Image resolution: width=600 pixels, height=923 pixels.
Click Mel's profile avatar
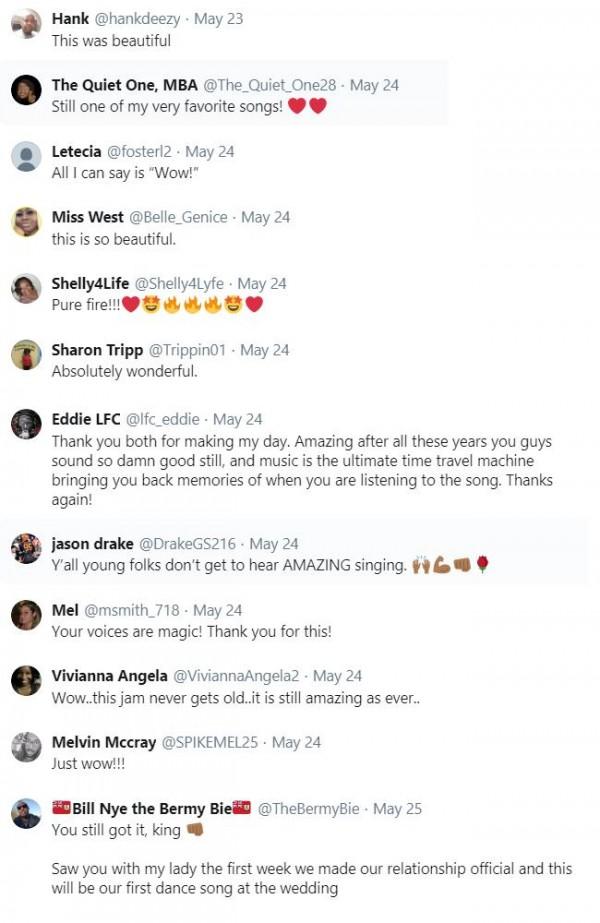coord(26,615)
